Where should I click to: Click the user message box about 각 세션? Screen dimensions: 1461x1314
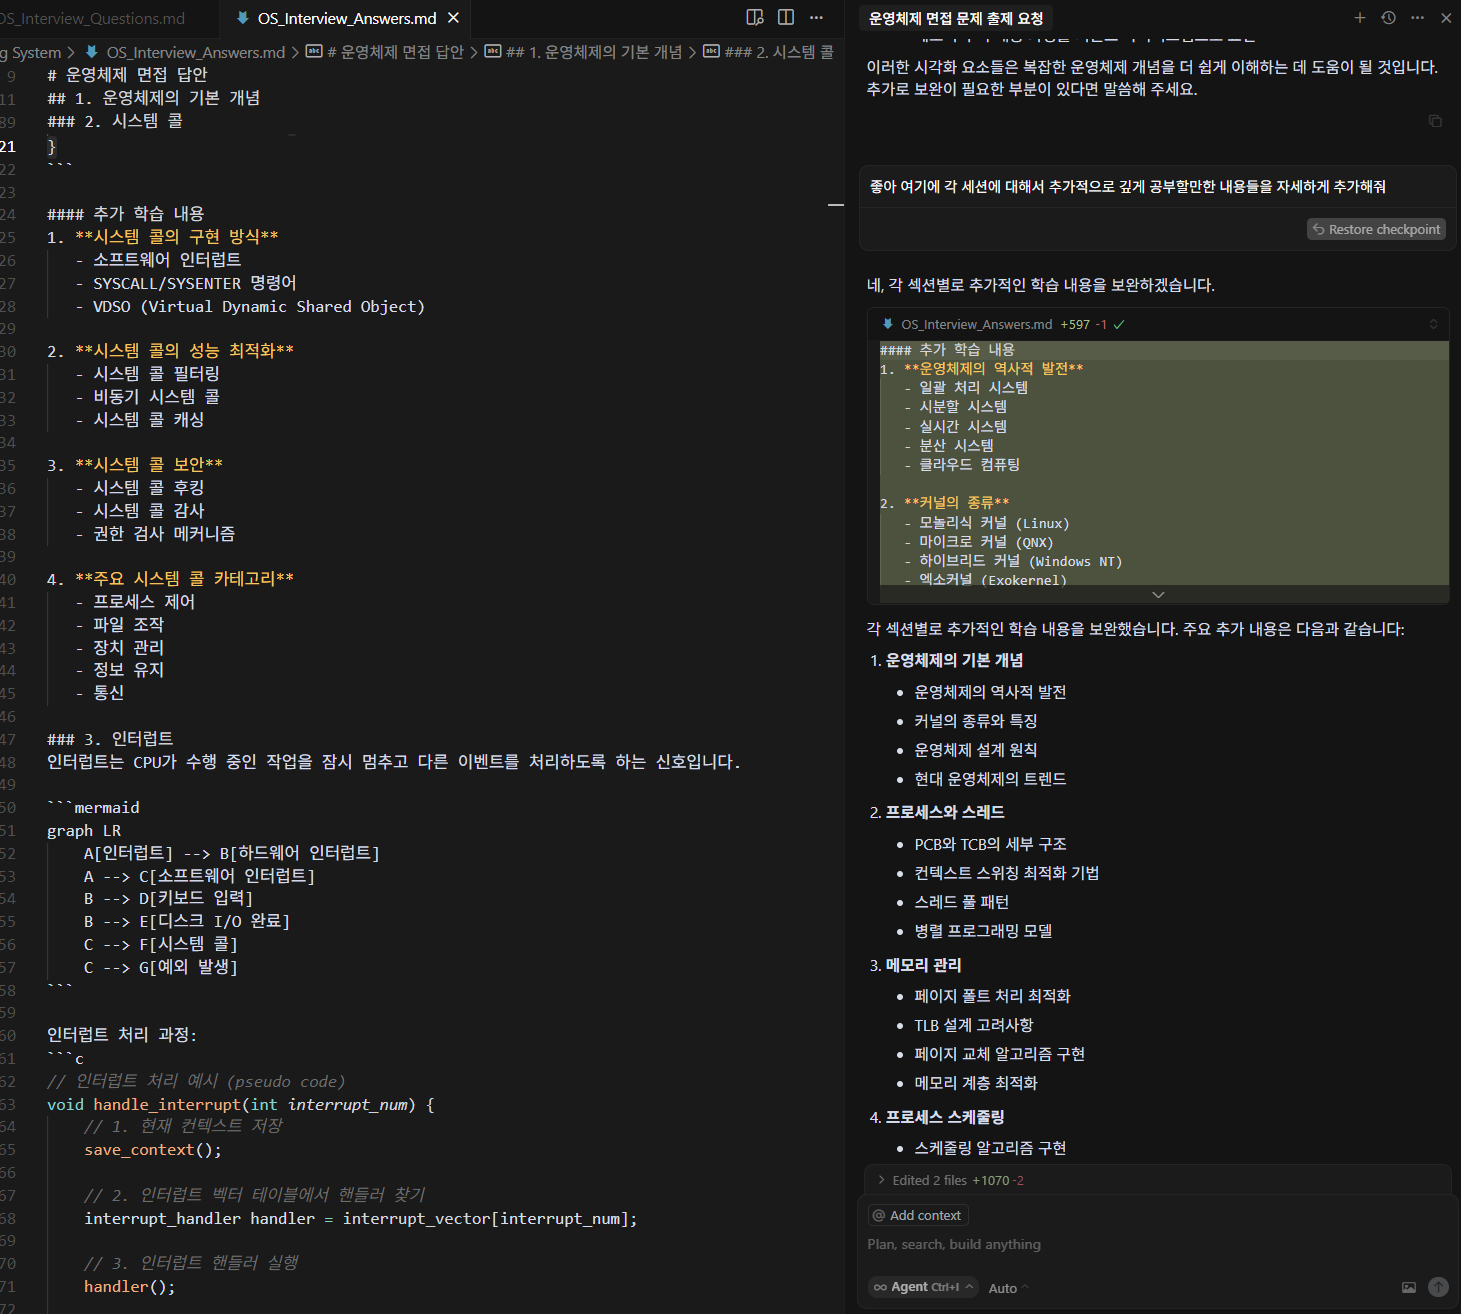(1157, 187)
